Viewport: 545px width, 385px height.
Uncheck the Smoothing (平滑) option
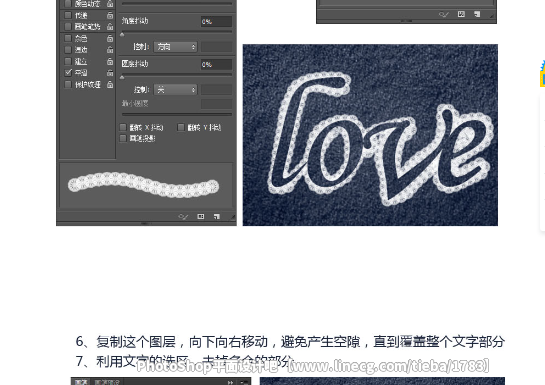[68, 73]
